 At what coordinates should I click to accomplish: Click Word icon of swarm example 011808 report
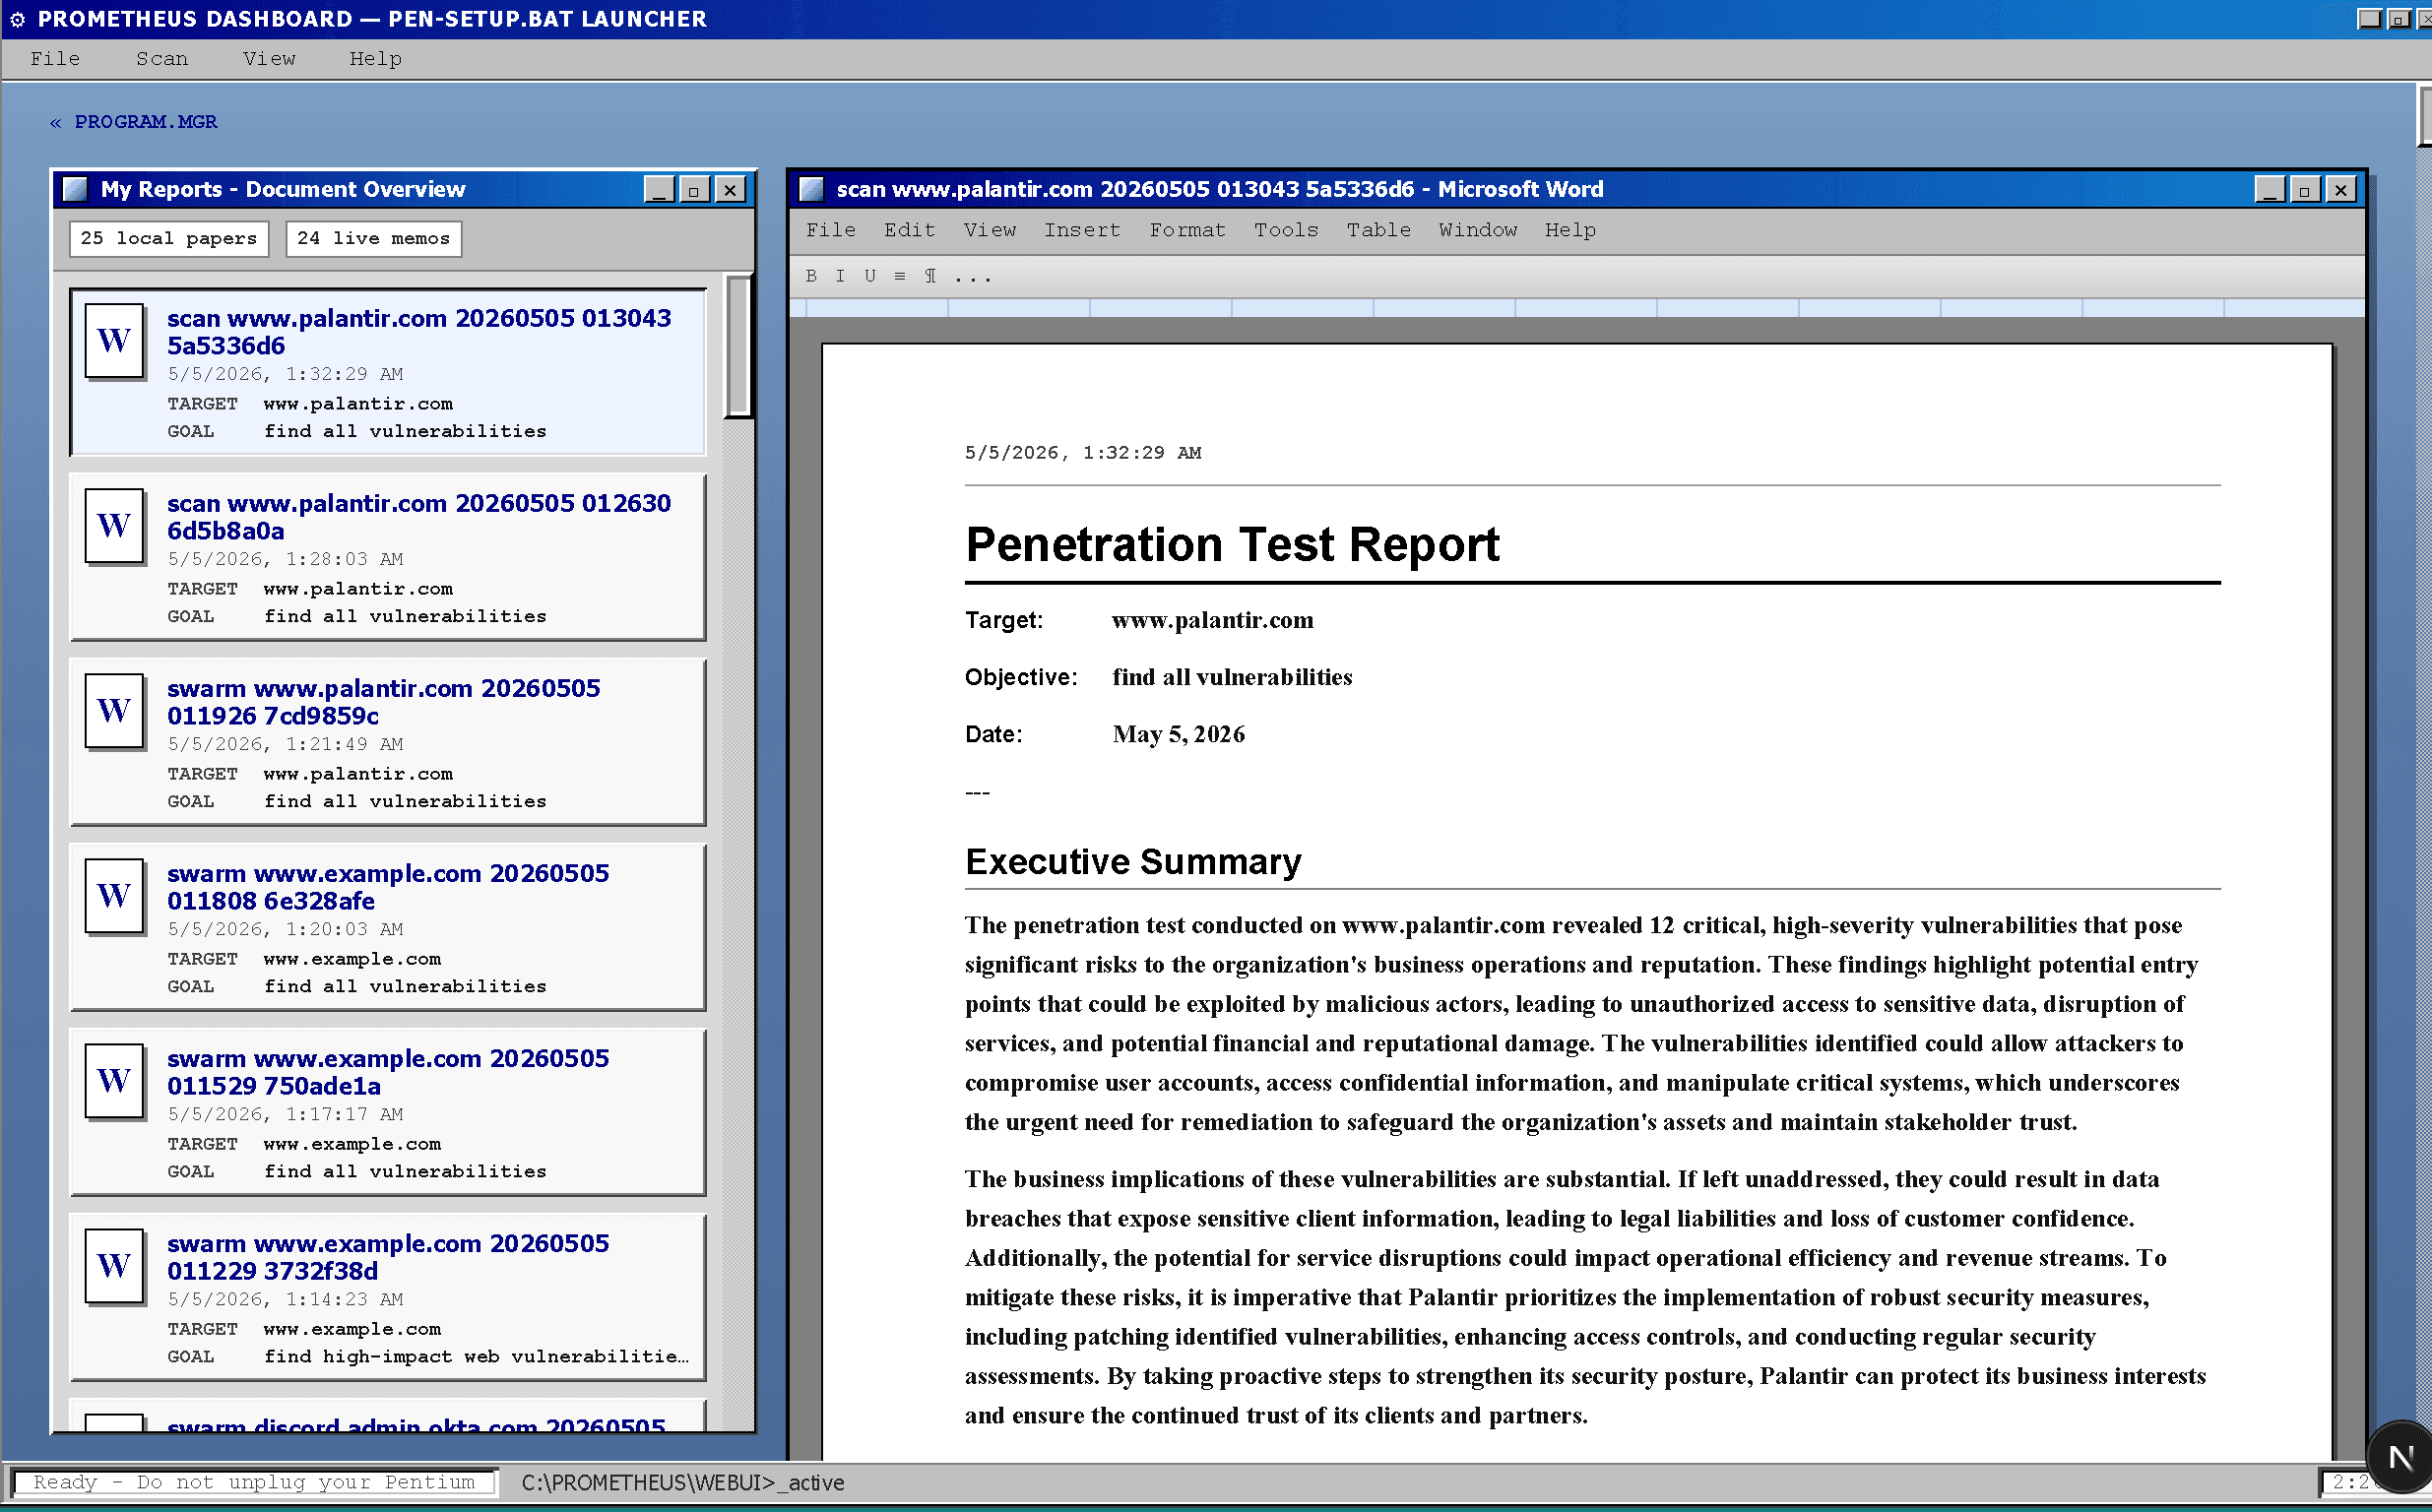click(x=114, y=896)
